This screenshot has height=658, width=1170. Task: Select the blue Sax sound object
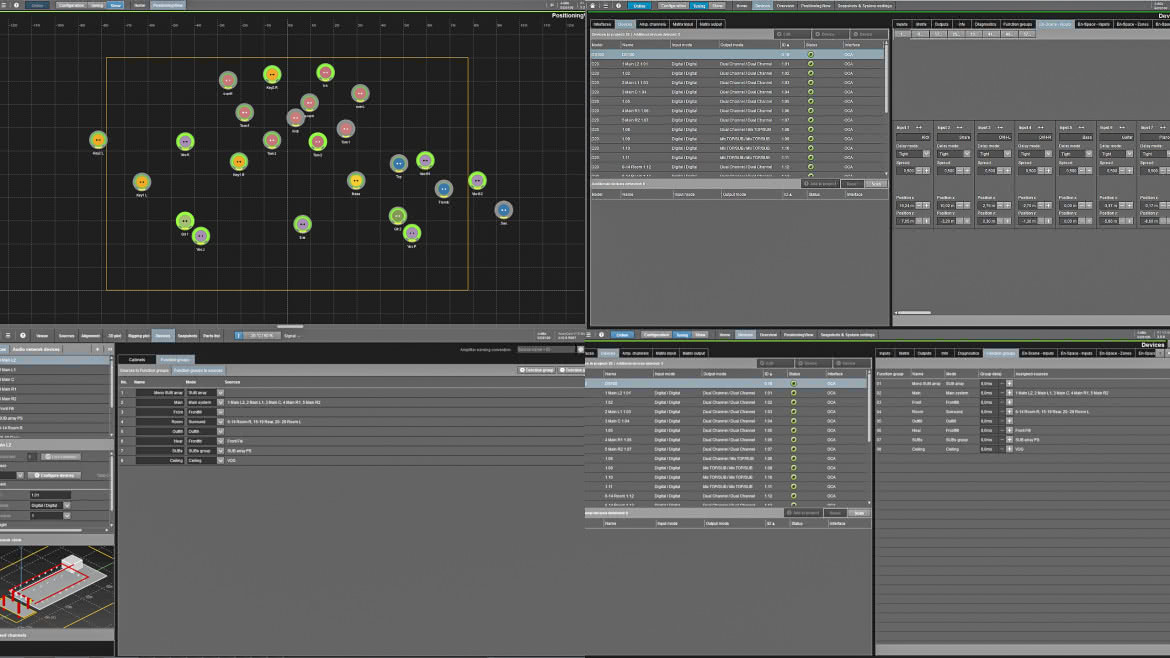tap(504, 210)
